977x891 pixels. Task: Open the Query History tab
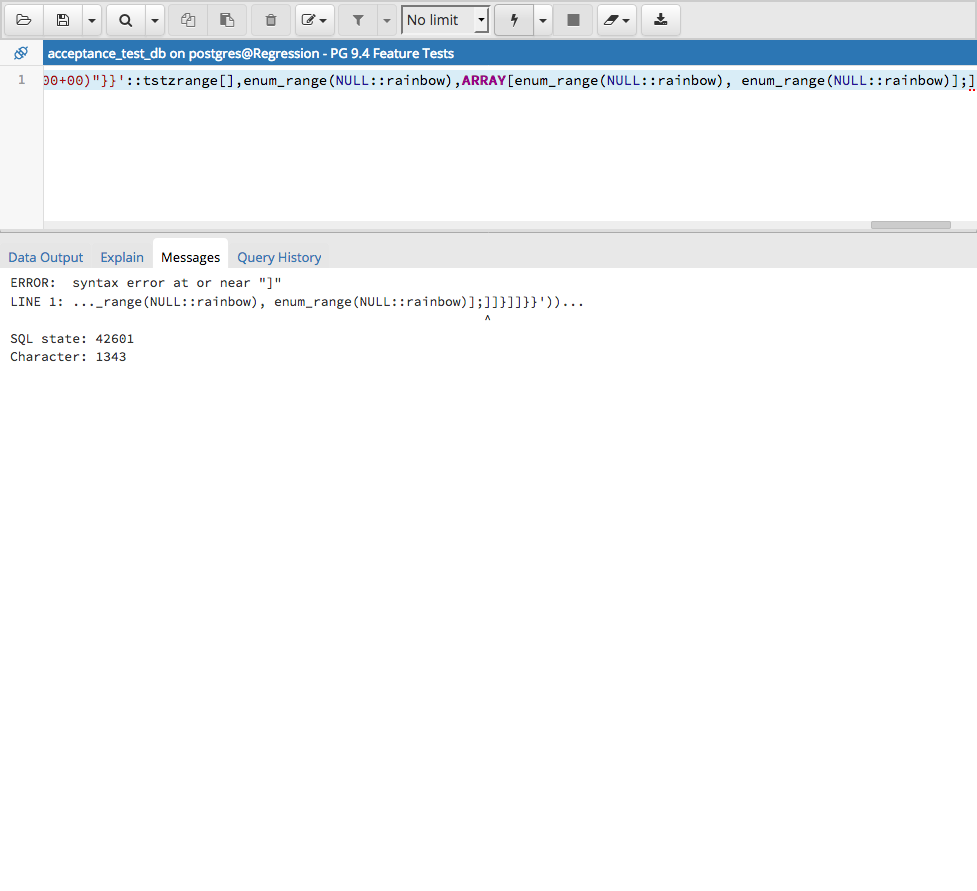pyautogui.click(x=279, y=257)
